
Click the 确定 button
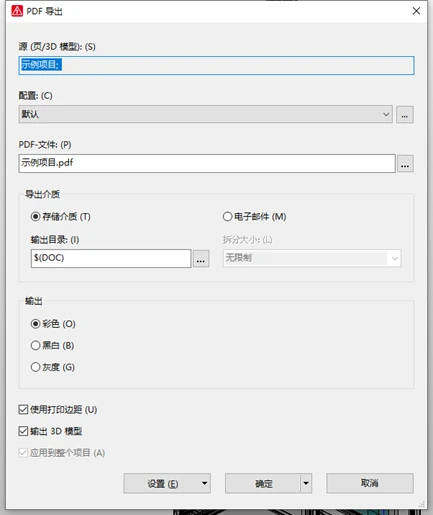pyautogui.click(x=263, y=483)
